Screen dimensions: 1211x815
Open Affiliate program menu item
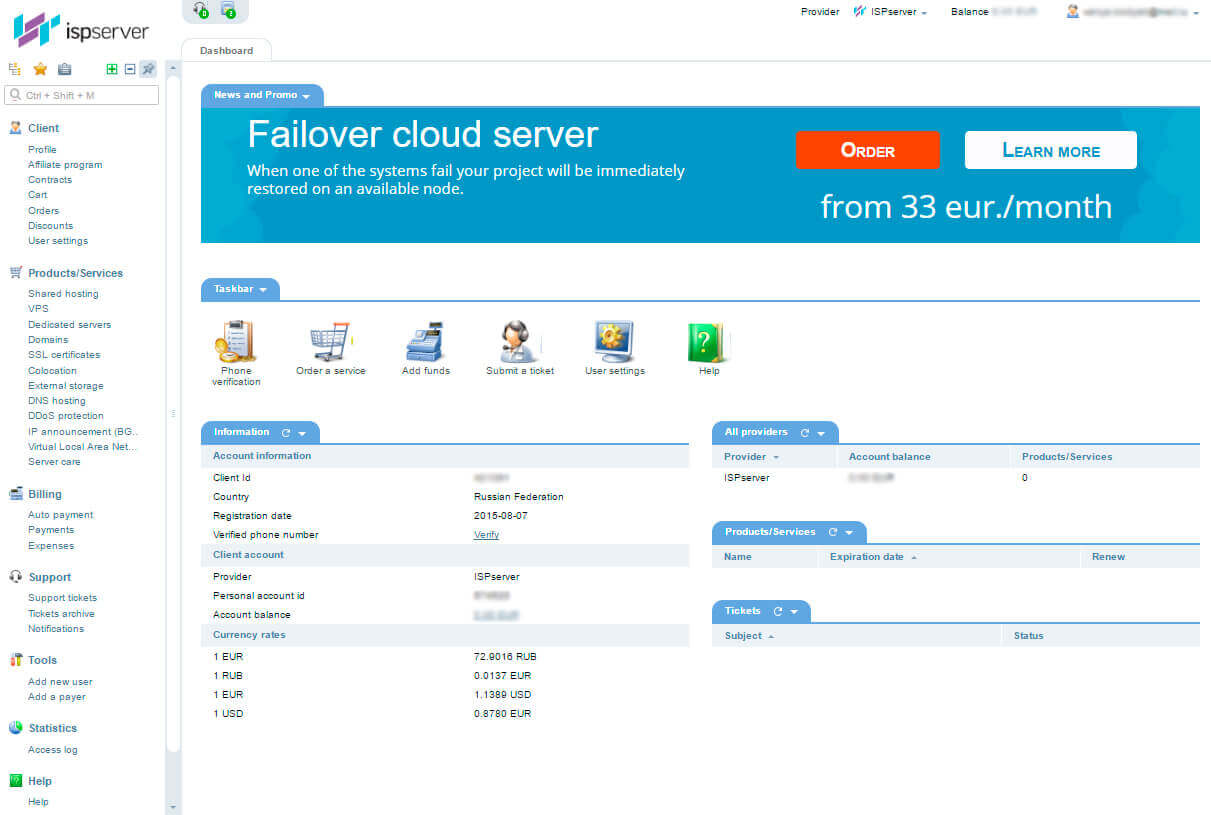[x=65, y=165]
